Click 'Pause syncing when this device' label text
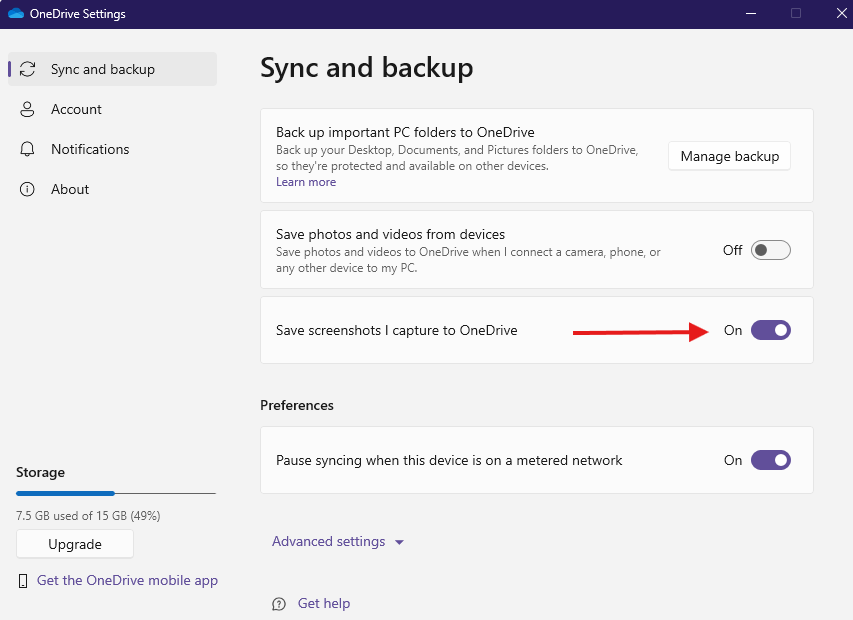 coord(449,460)
